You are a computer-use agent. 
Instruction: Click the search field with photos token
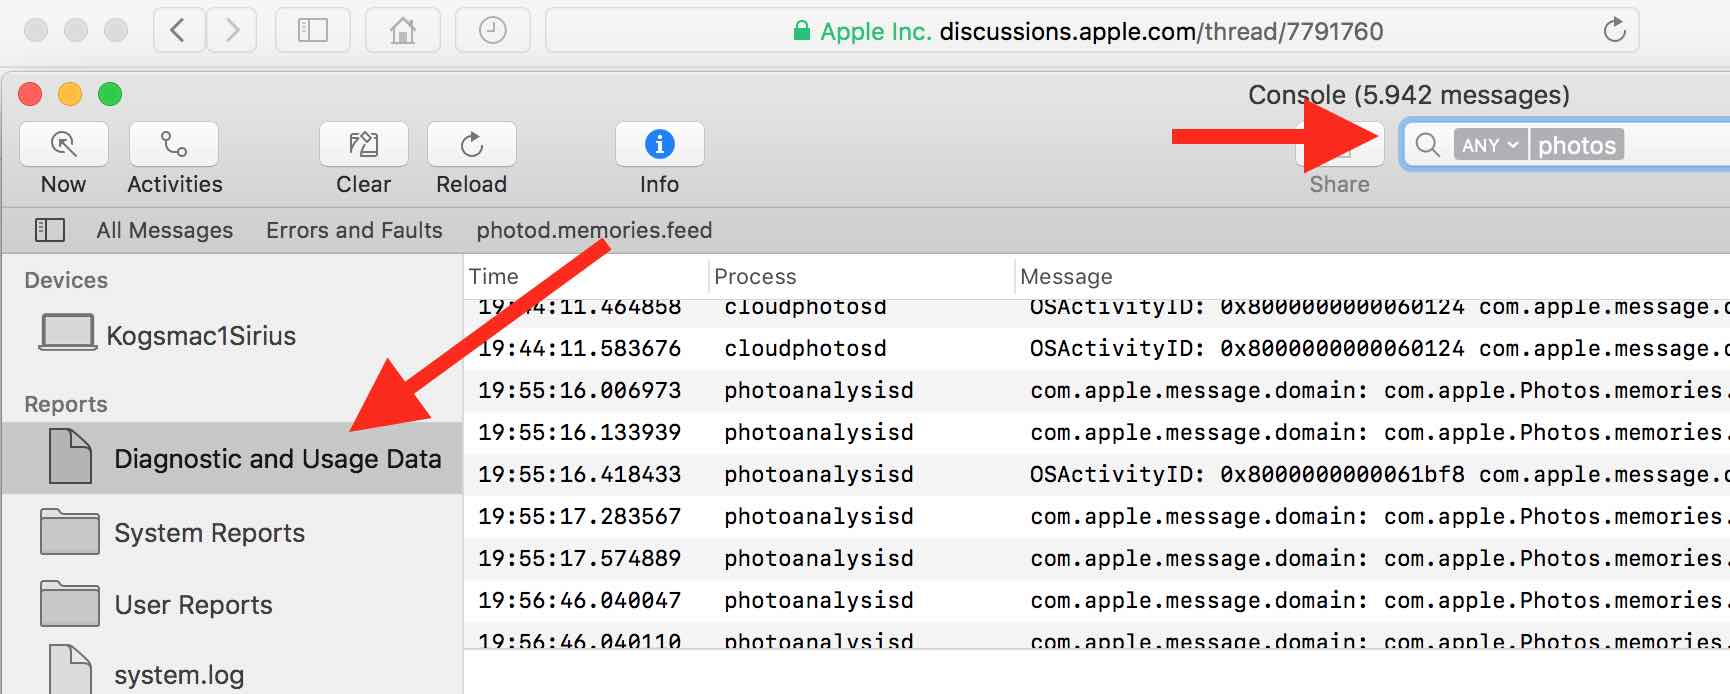(x=1670, y=145)
